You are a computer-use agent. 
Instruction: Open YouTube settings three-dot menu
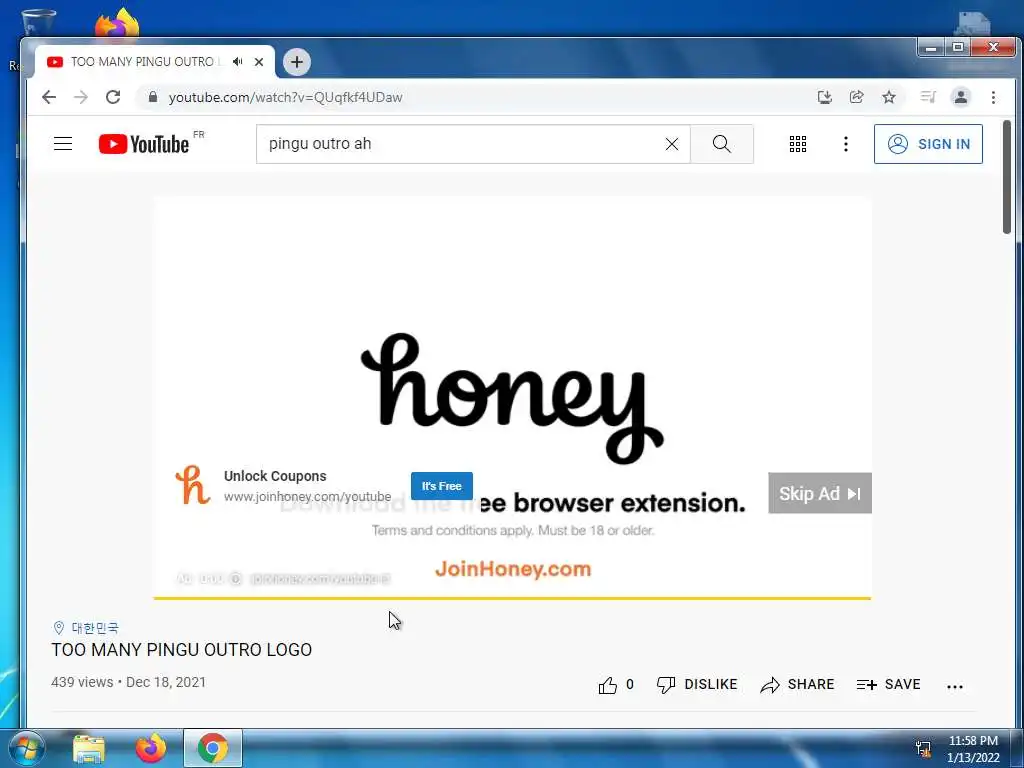(846, 144)
